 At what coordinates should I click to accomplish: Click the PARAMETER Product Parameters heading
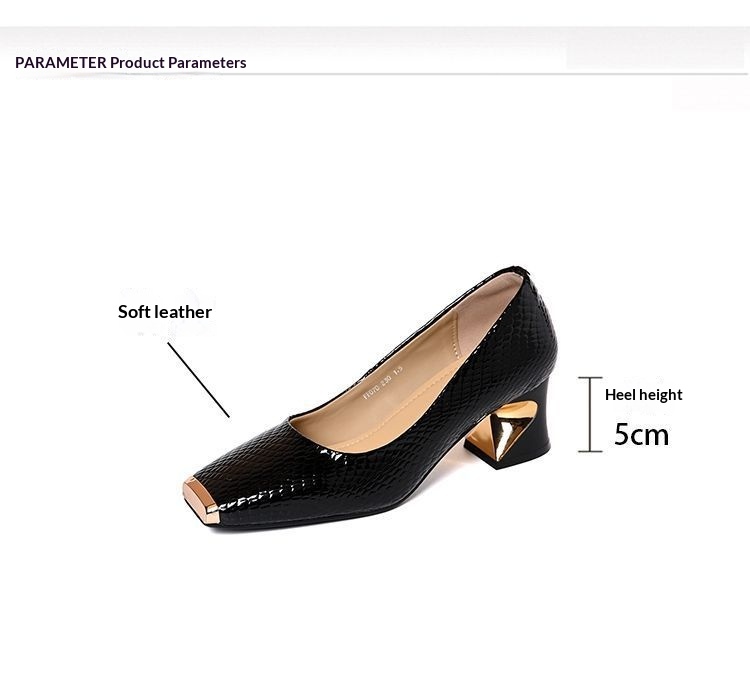tap(131, 63)
